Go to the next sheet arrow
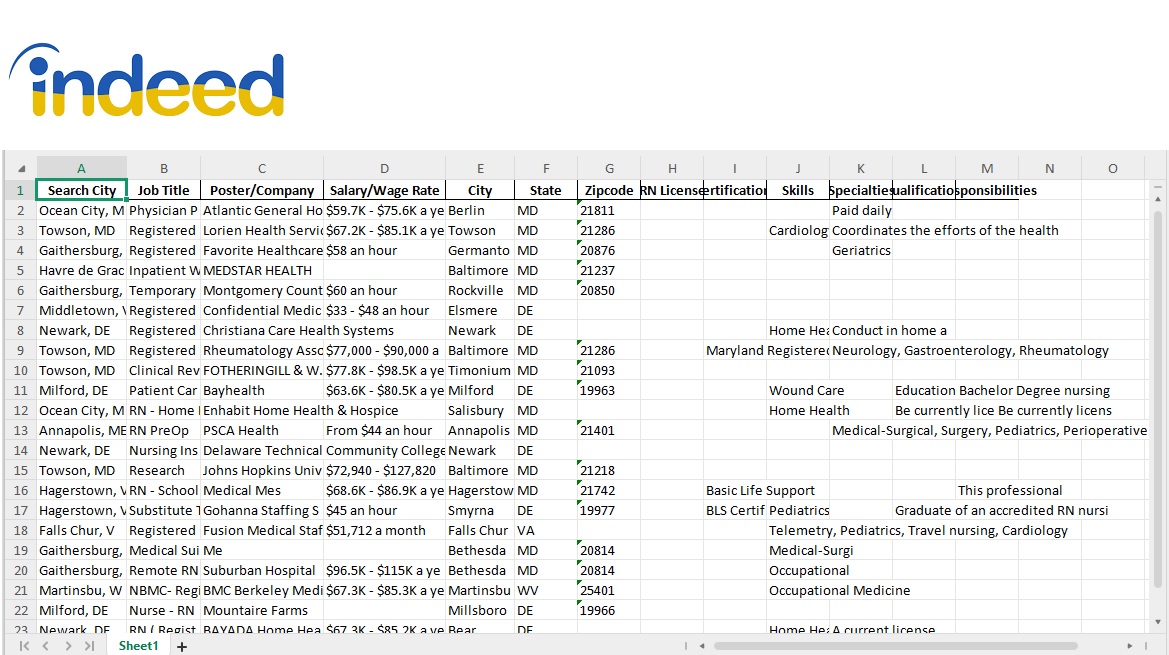 pyautogui.click(x=68, y=646)
